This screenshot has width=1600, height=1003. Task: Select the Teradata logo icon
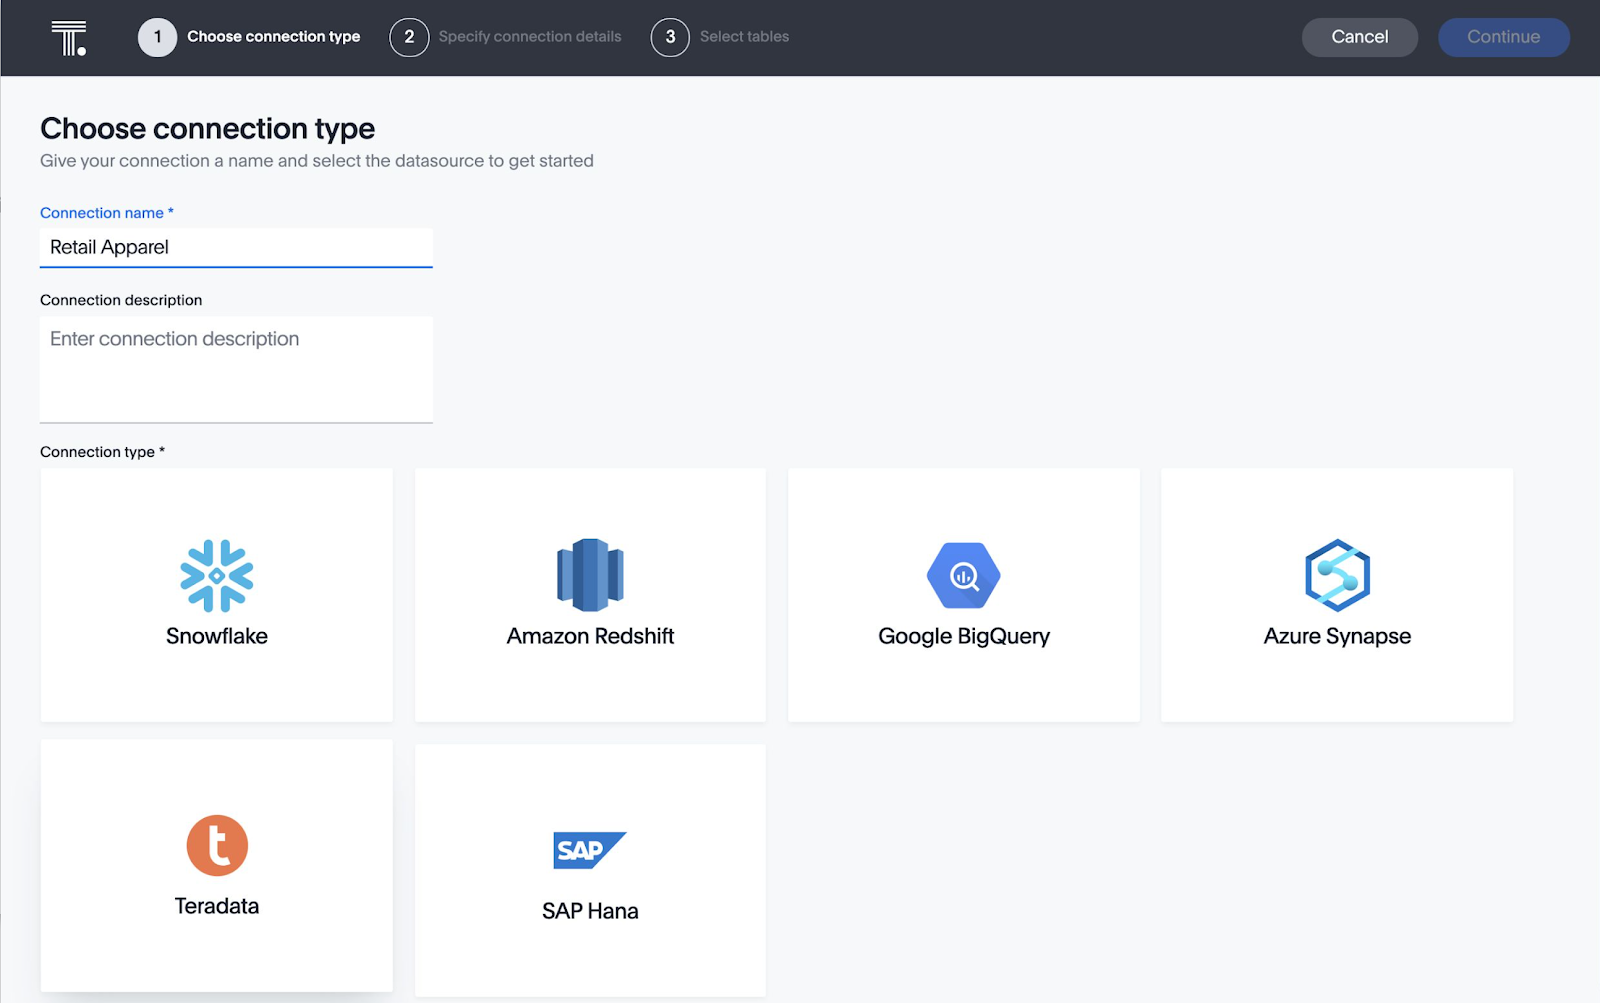point(217,845)
